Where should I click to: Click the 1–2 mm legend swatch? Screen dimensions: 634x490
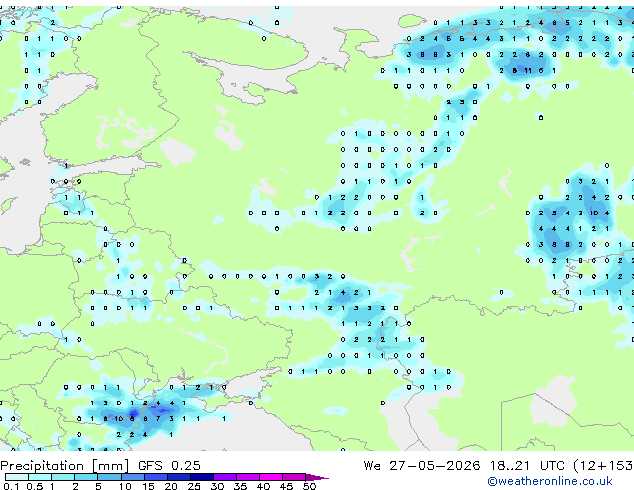[63, 477]
